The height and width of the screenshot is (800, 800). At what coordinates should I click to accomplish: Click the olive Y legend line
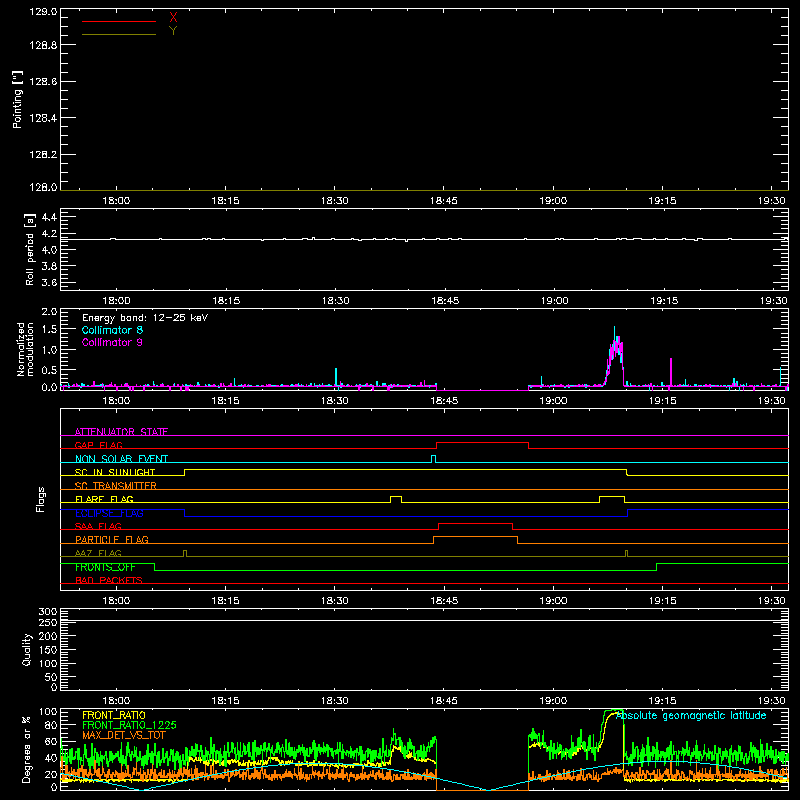pyautogui.click(x=119, y=34)
